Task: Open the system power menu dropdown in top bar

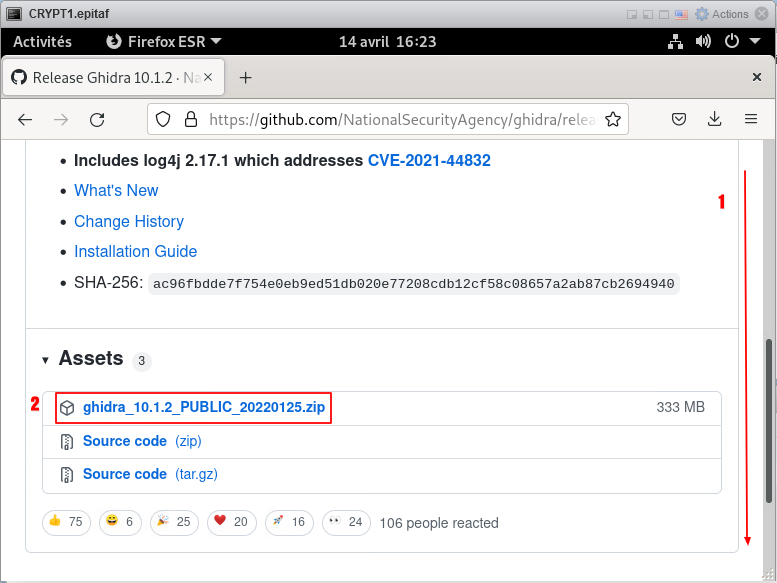Action: (738, 42)
